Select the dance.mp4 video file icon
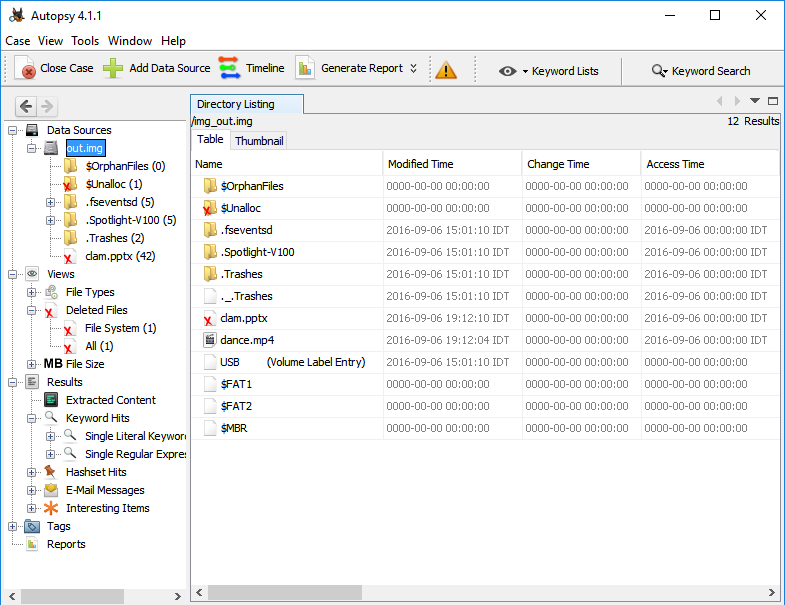The width and height of the screenshot is (785, 605). pos(210,340)
